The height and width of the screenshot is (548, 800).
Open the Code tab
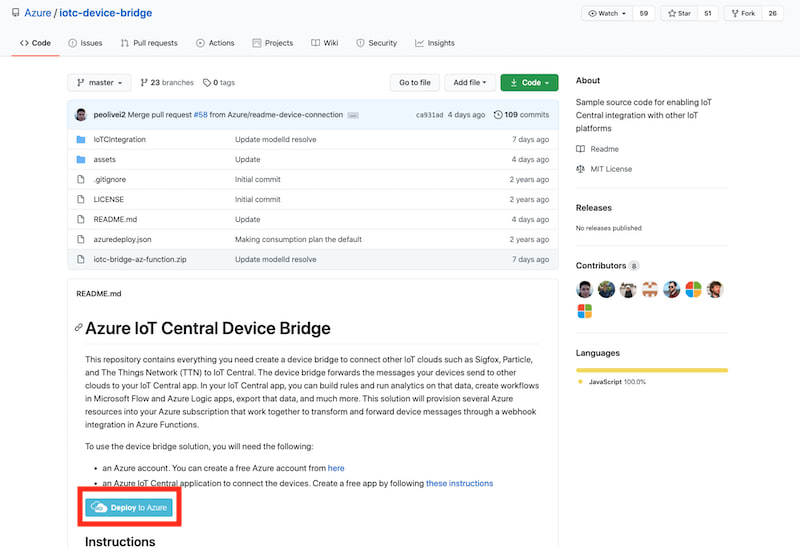click(x=35, y=43)
